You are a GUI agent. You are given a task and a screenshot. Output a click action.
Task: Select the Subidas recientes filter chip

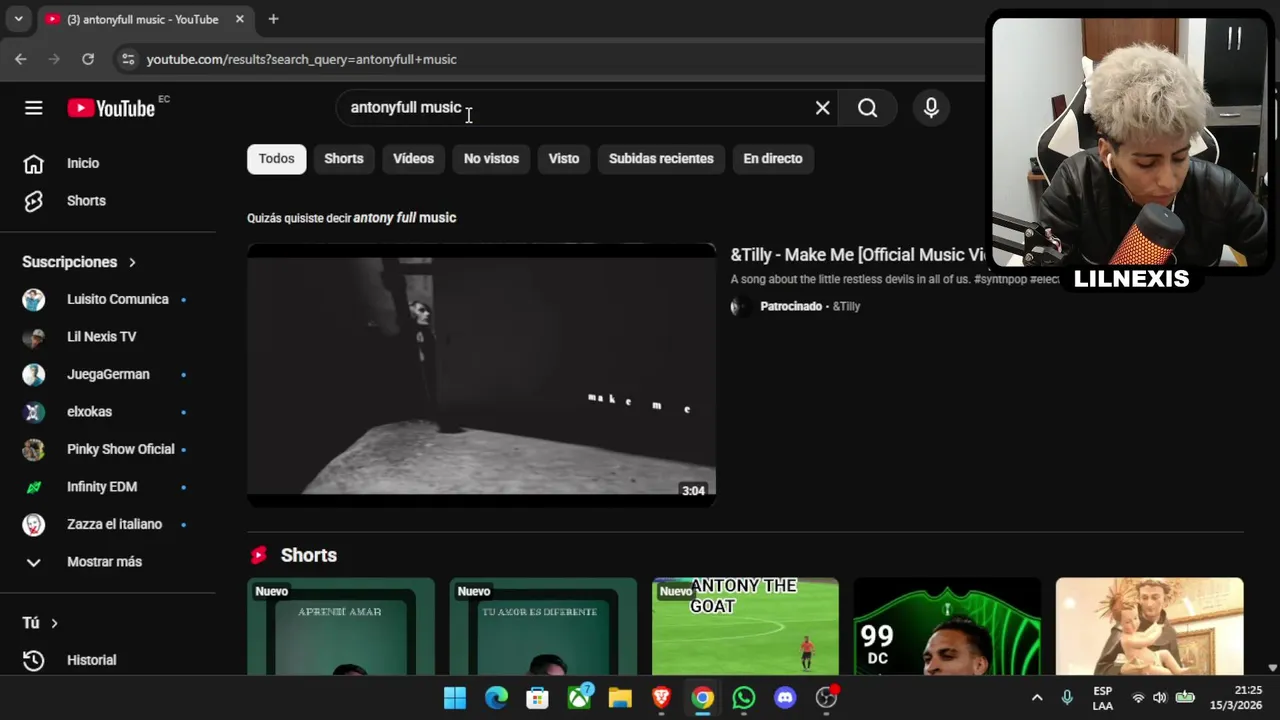(x=661, y=159)
